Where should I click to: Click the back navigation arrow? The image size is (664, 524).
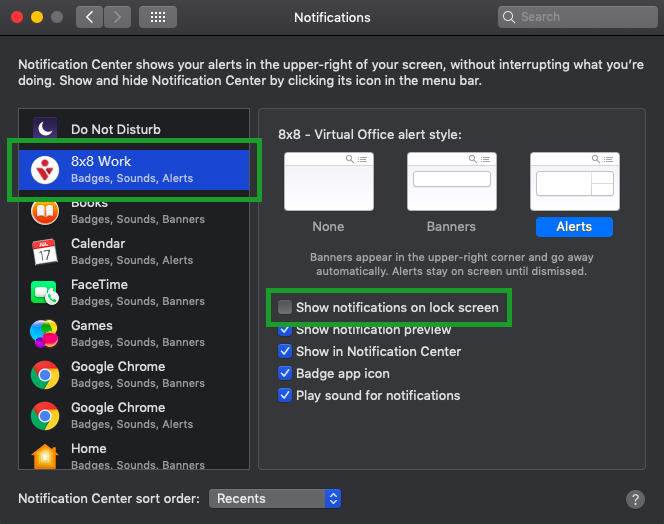click(89, 17)
